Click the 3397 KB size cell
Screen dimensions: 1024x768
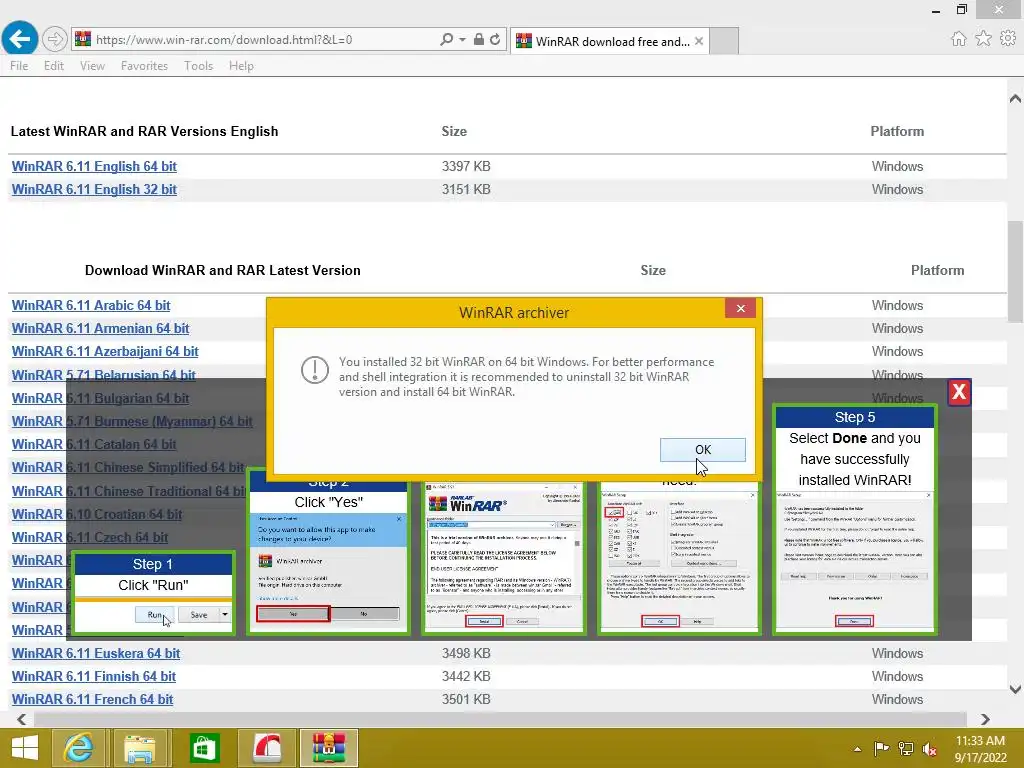(x=466, y=167)
